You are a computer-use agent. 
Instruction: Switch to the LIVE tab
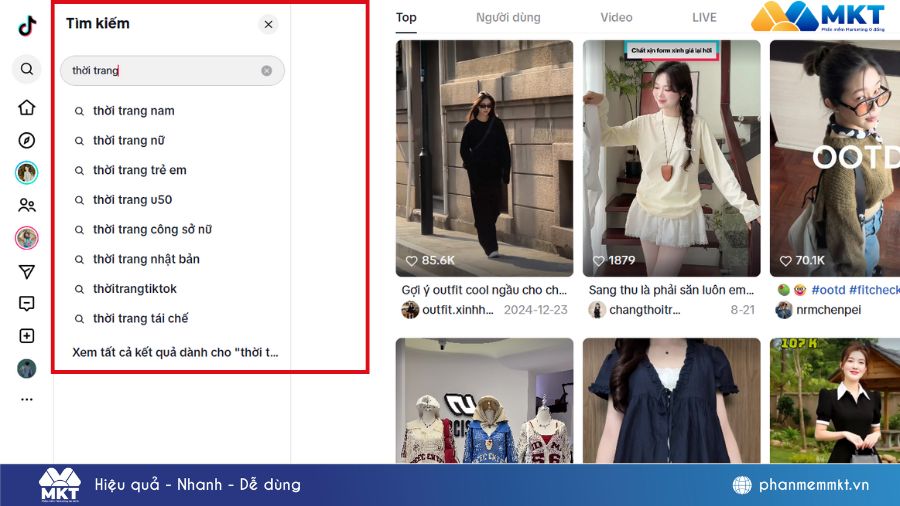click(x=704, y=18)
